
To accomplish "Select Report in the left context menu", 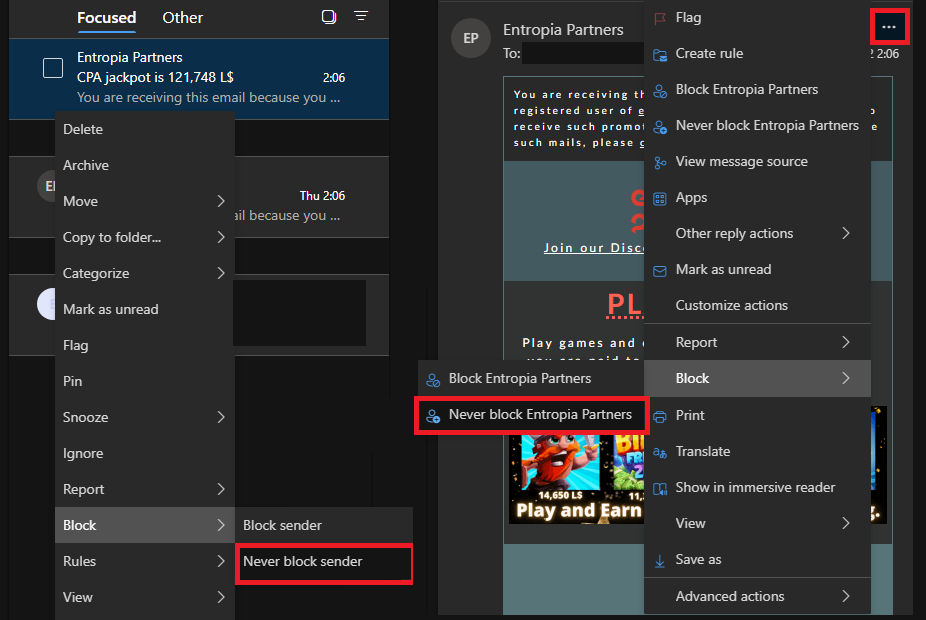I will click(x=145, y=490).
